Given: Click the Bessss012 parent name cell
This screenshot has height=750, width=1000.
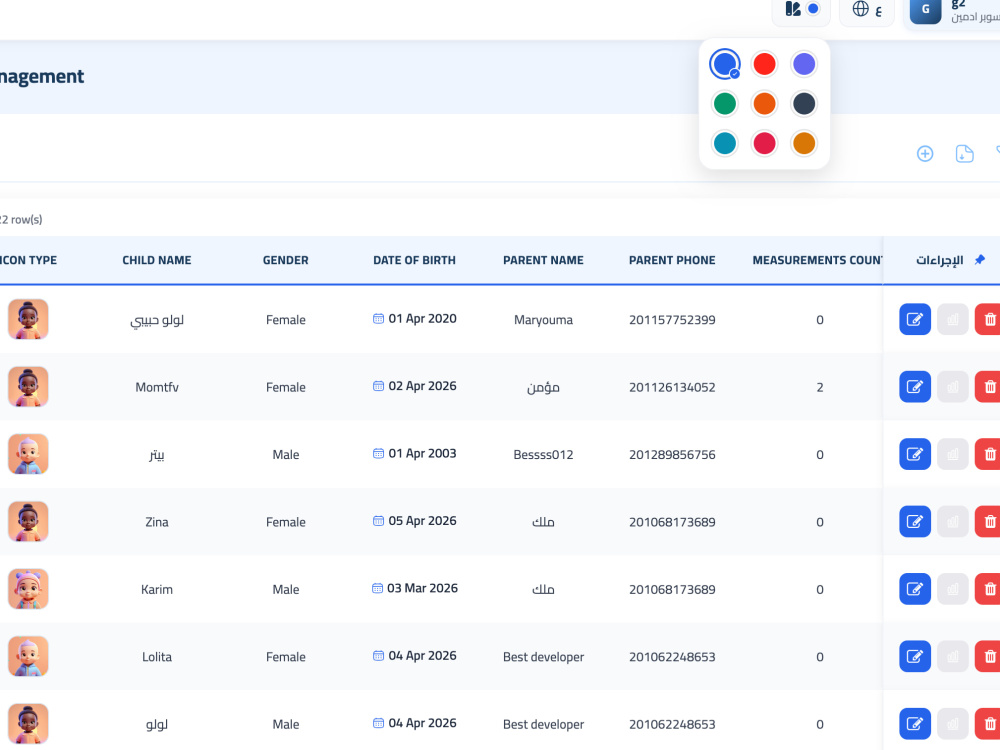Looking at the screenshot, I should coord(543,455).
